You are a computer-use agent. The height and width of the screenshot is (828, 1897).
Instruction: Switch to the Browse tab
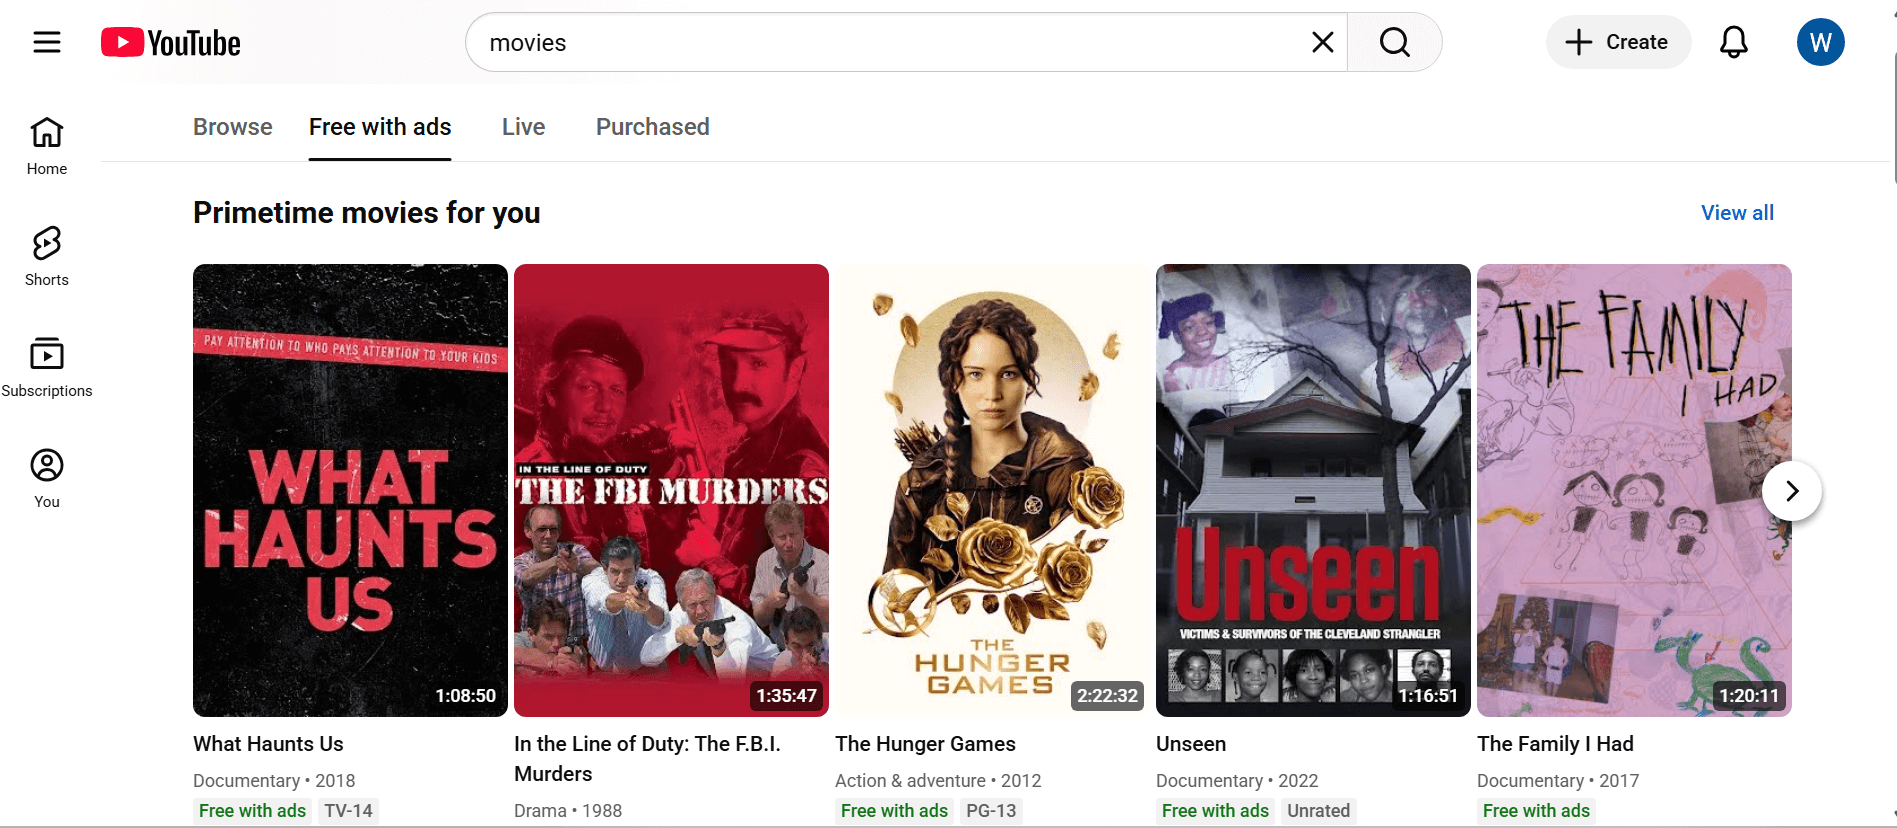(x=232, y=127)
